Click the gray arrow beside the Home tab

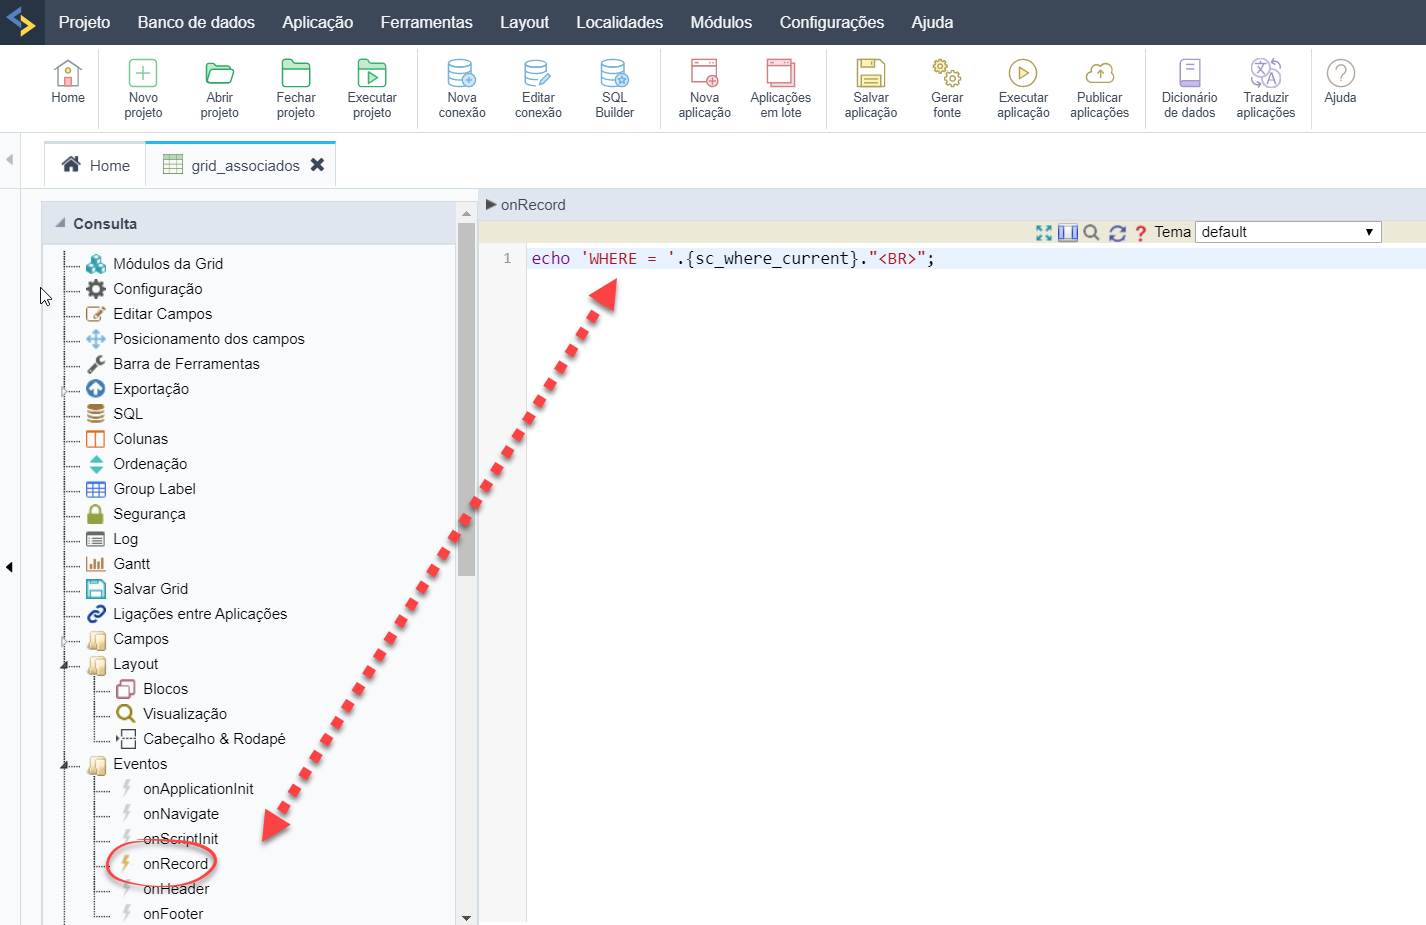(x=9, y=159)
